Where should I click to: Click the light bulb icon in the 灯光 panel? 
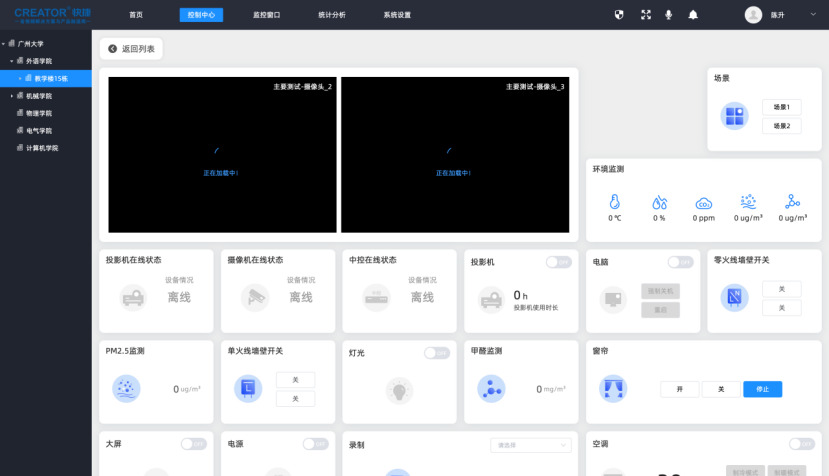399,390
